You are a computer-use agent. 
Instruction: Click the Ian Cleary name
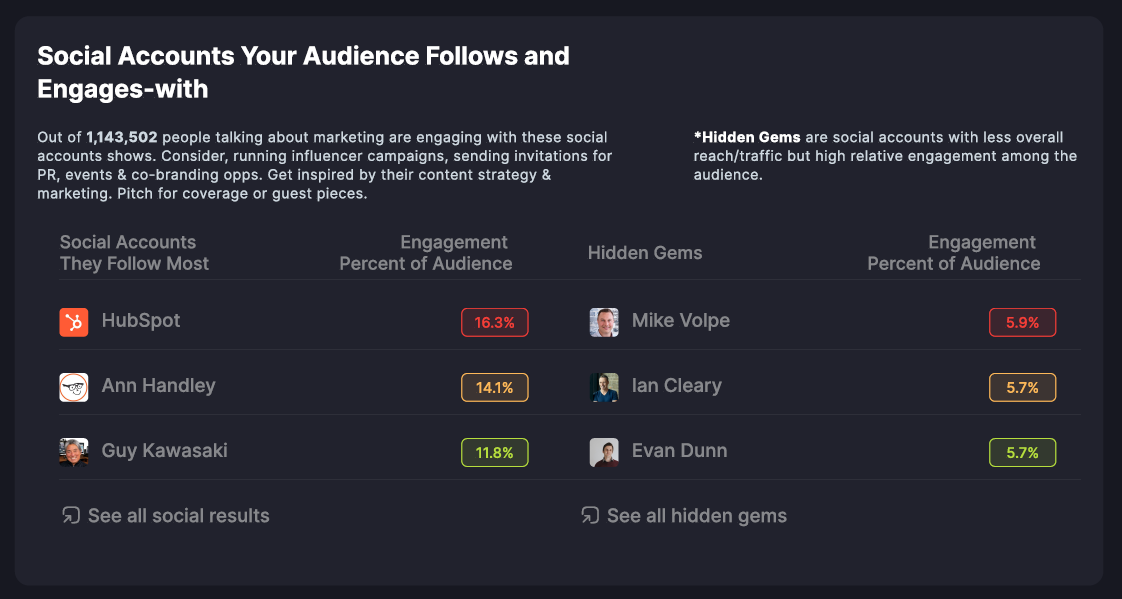pos(677,386)
